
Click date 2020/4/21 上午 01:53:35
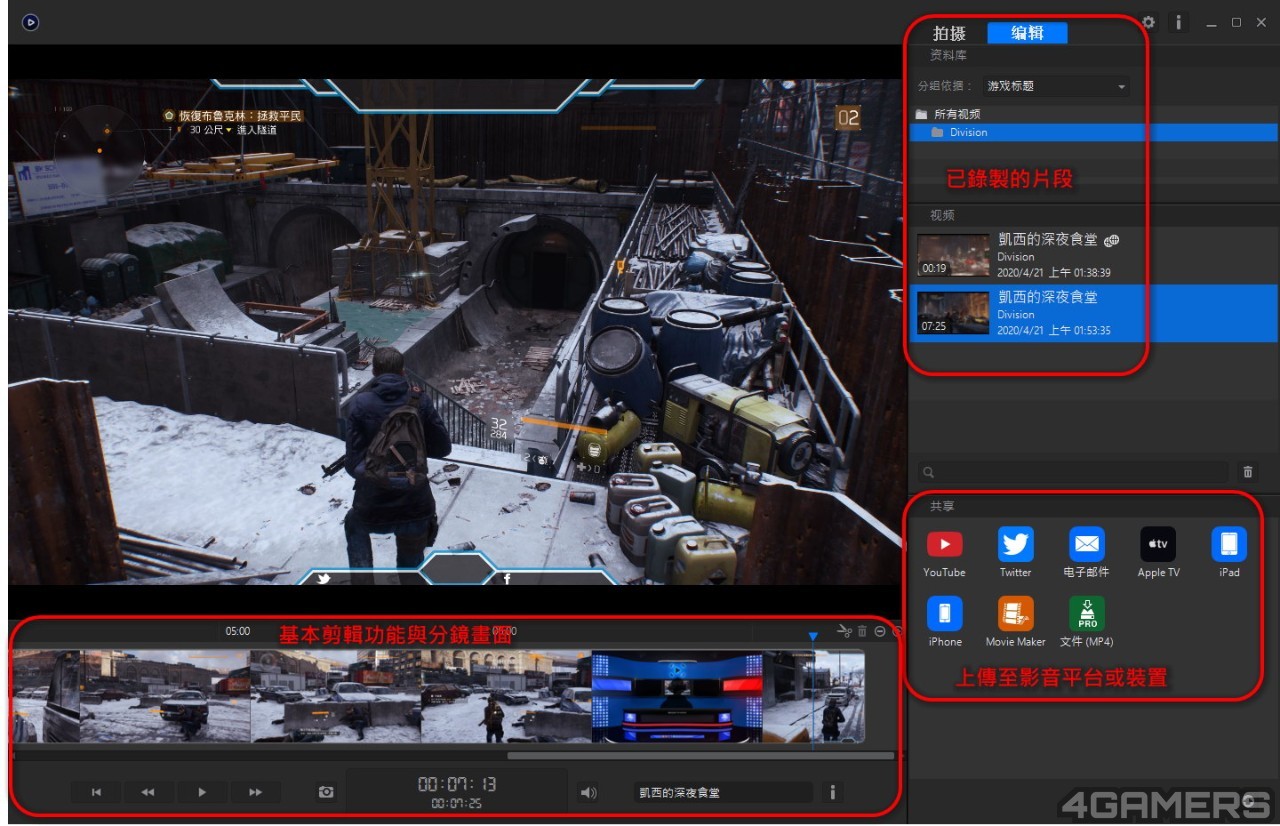point(1054,330)
